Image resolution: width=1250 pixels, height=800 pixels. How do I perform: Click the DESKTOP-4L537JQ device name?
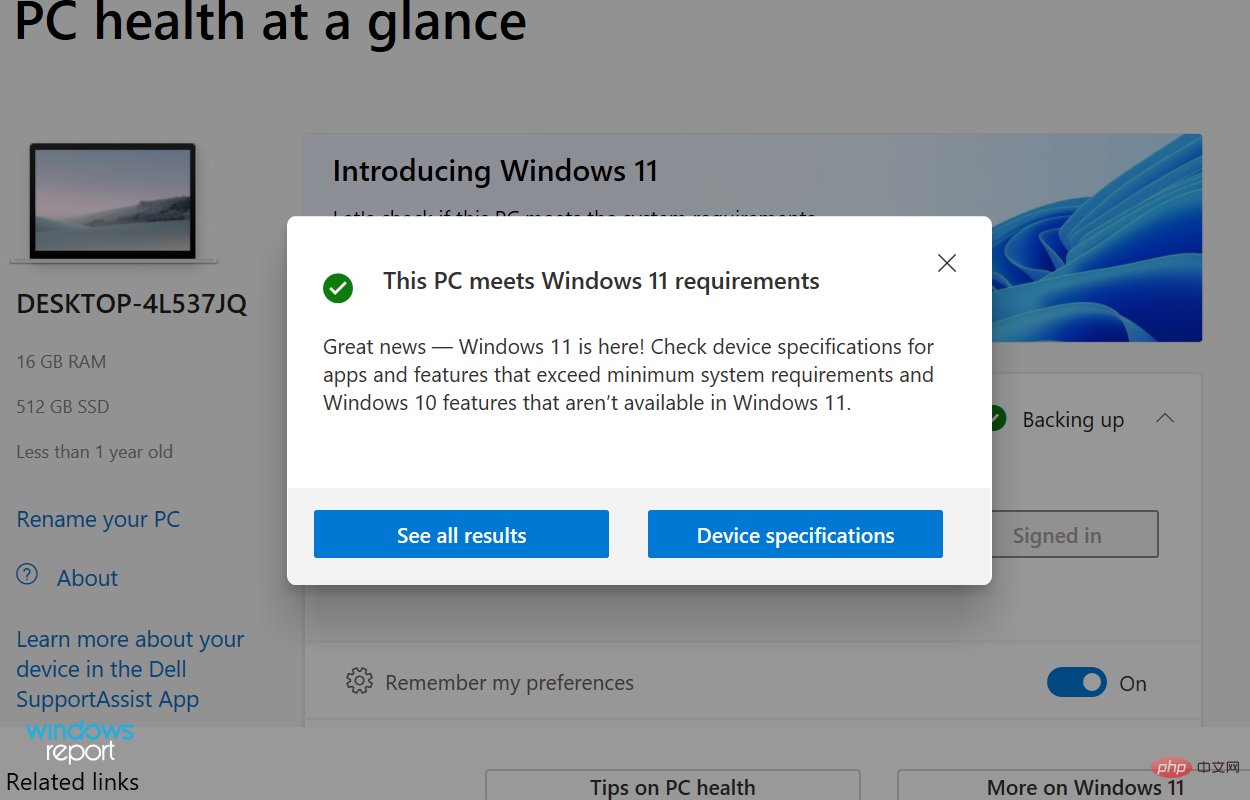(131, 303)
